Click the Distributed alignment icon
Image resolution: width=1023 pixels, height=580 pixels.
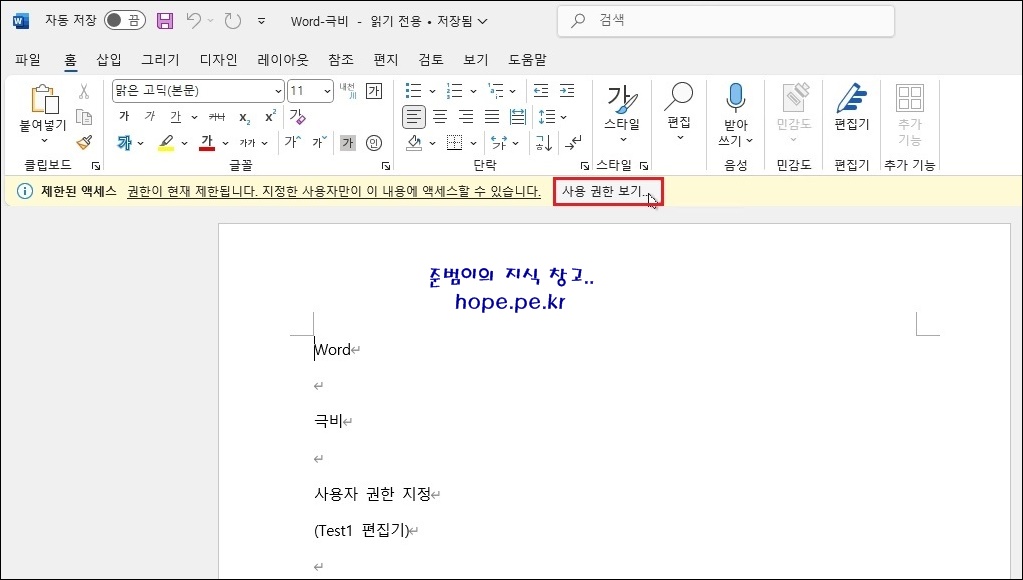click(x=518, y=117)
